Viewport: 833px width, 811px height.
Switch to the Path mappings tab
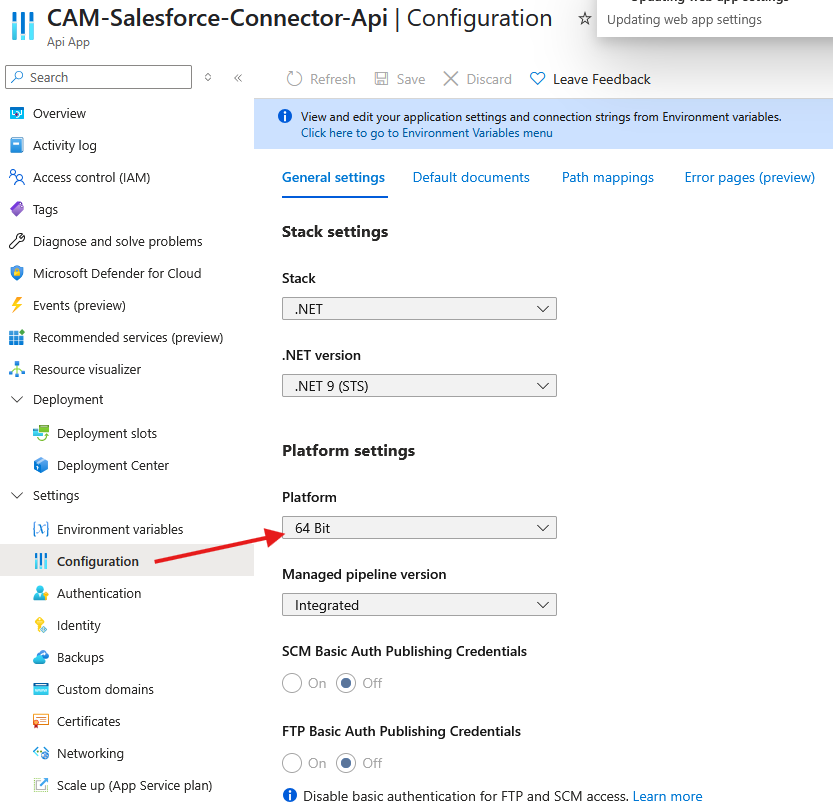pos(607,177)
